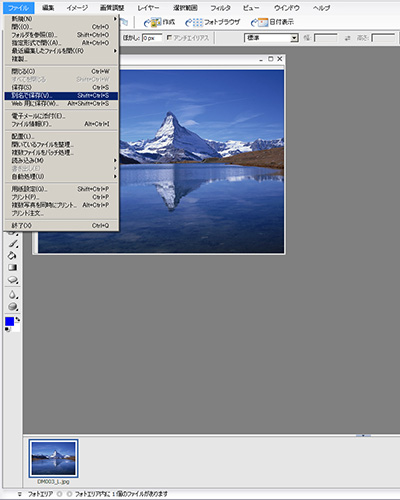Close the open ファイル menu via its title
Screen dimensions: 400x500
coord(19,8)
